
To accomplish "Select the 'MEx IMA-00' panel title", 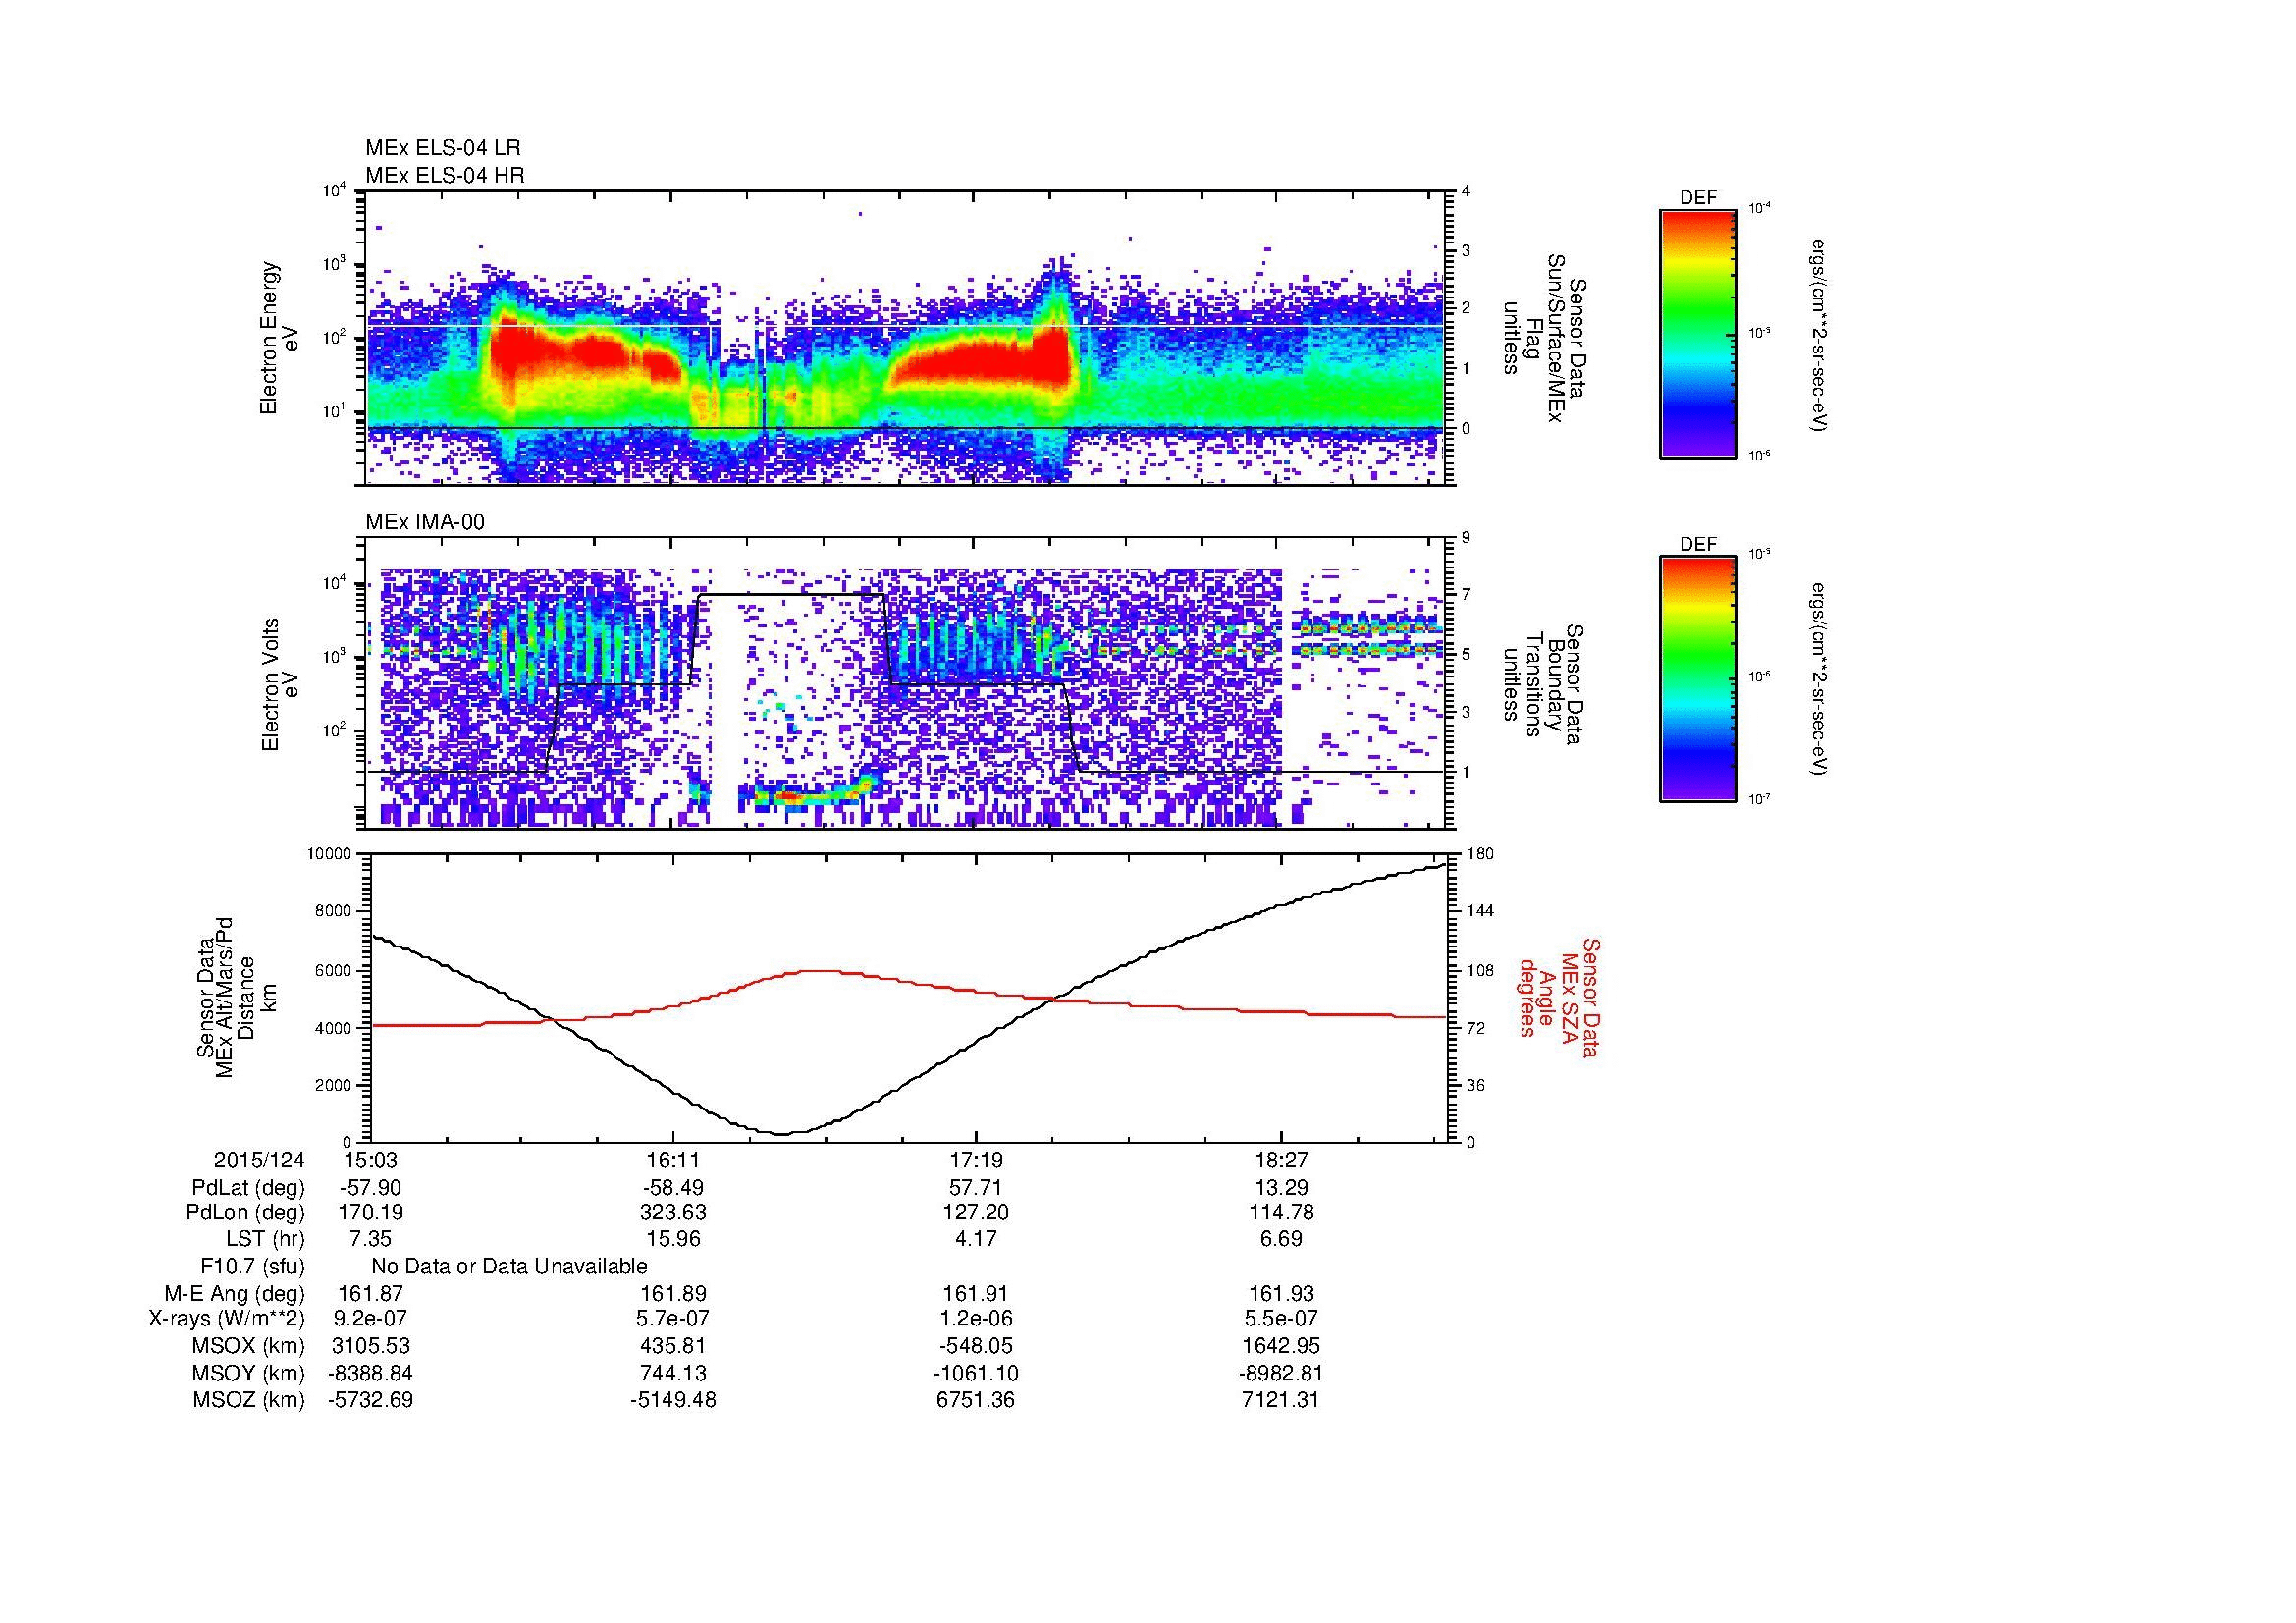I will (x=425, y=522).
